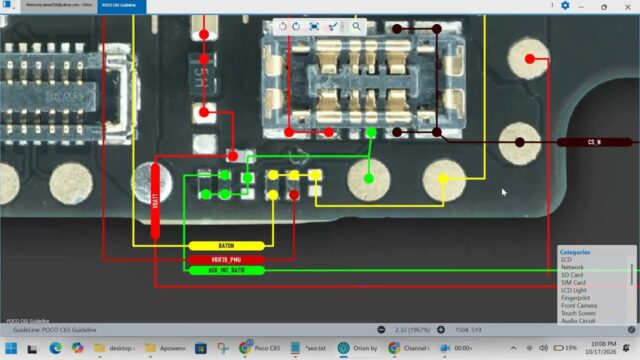Click the red VBIF28_PMU net label

tap(227, 260)
